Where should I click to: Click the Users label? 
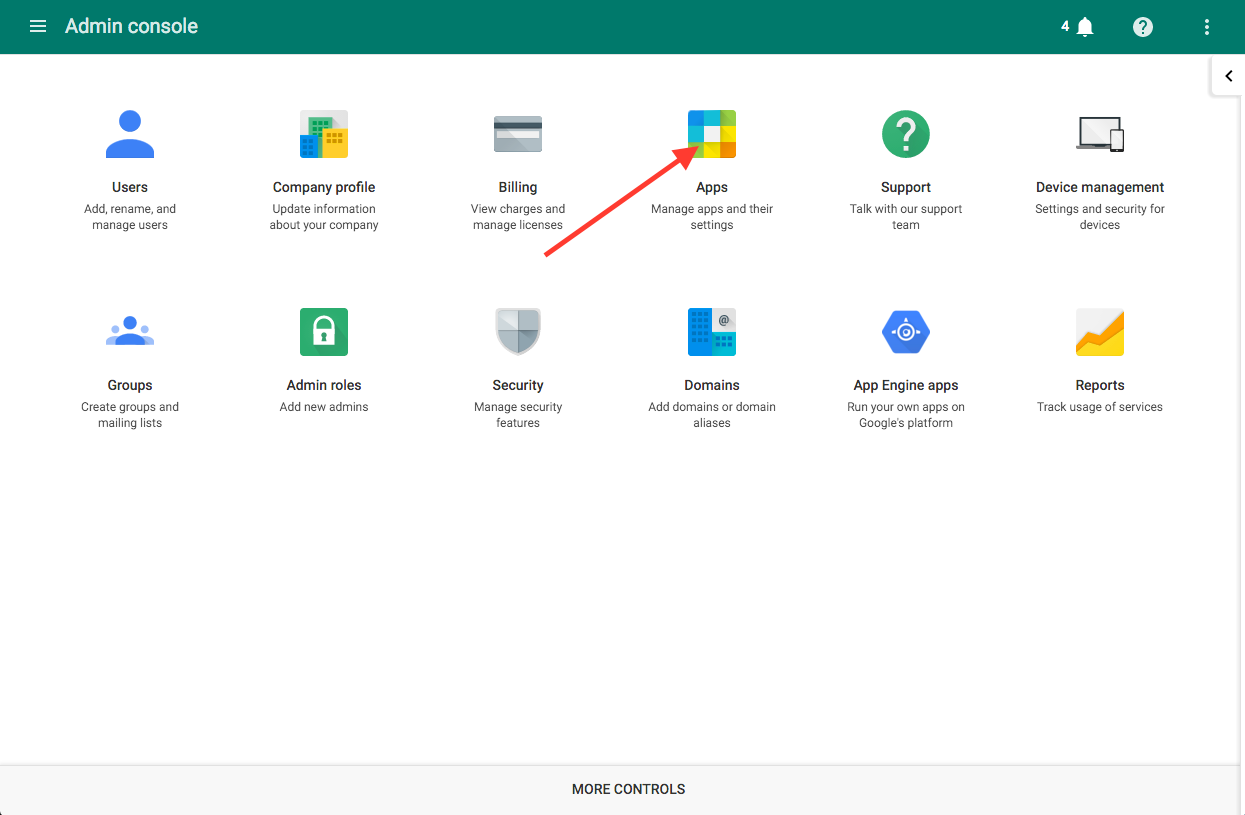130,187
